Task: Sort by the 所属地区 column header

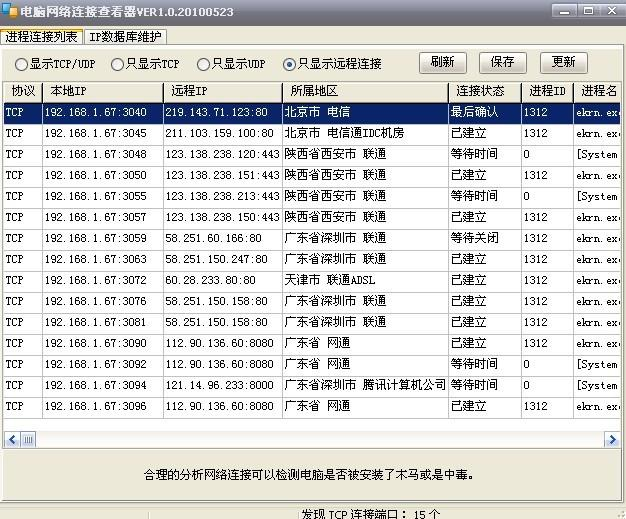Action: 365,91
